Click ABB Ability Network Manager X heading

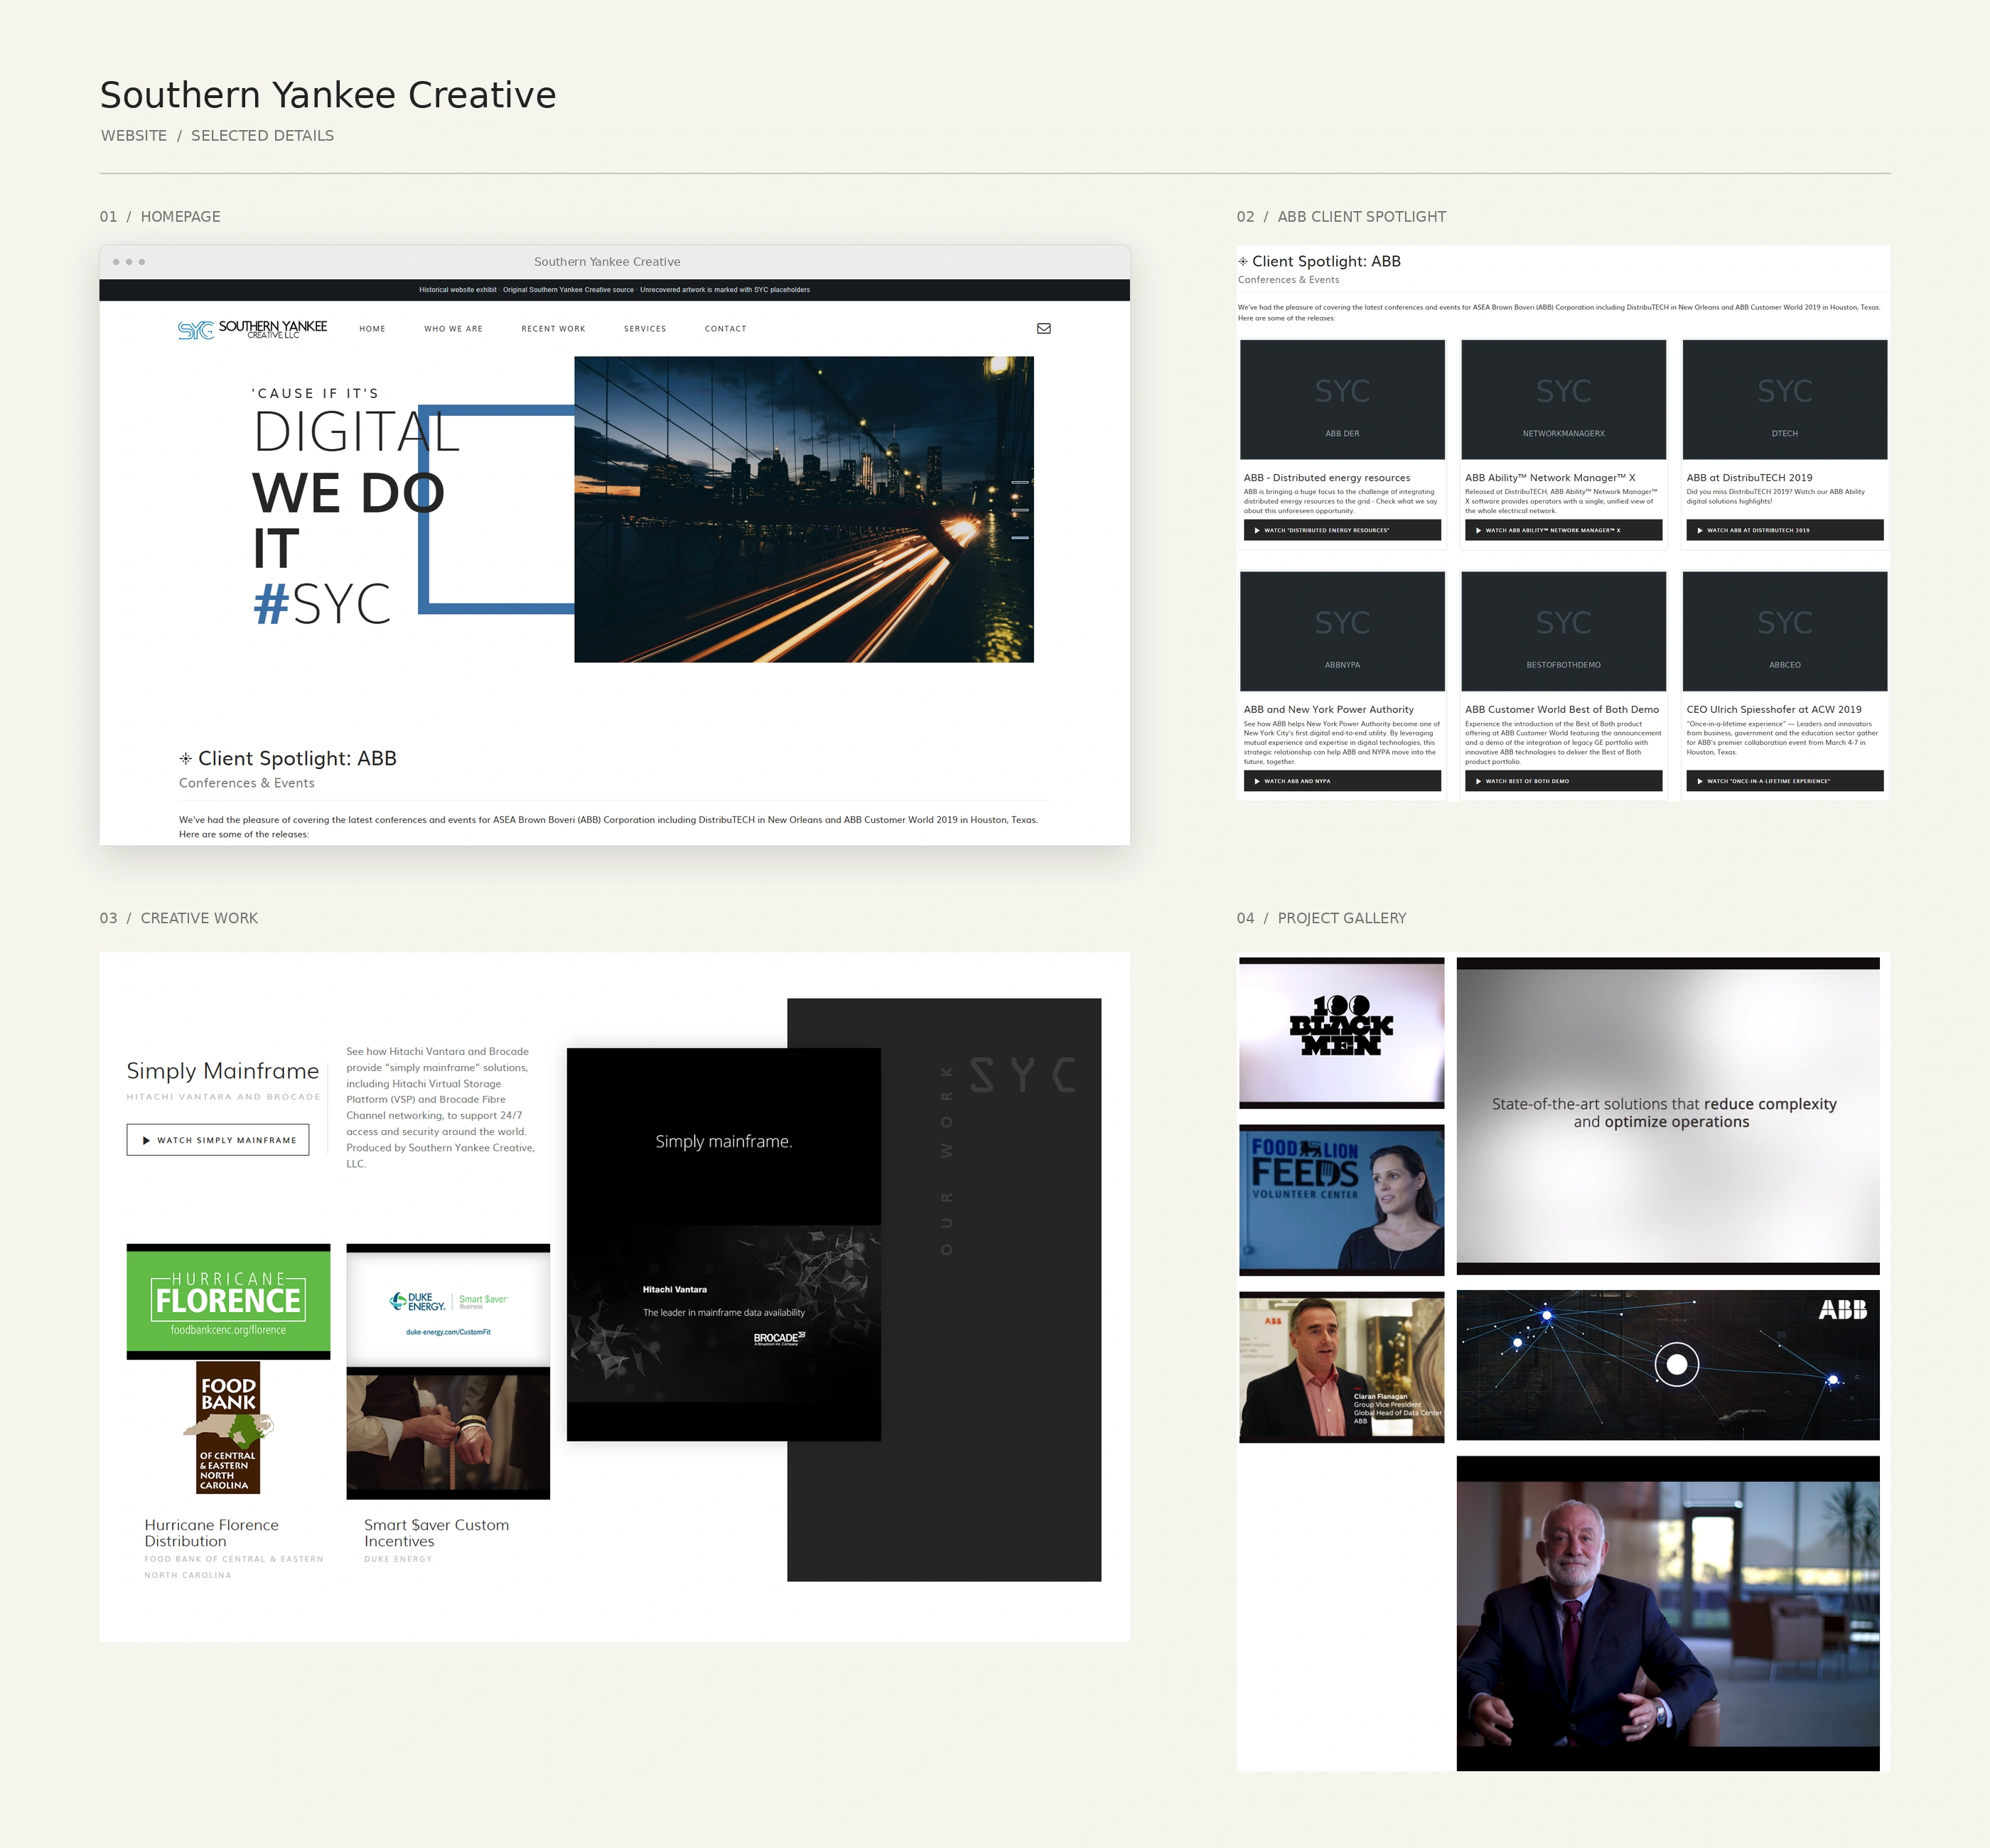coord(1550,478)
